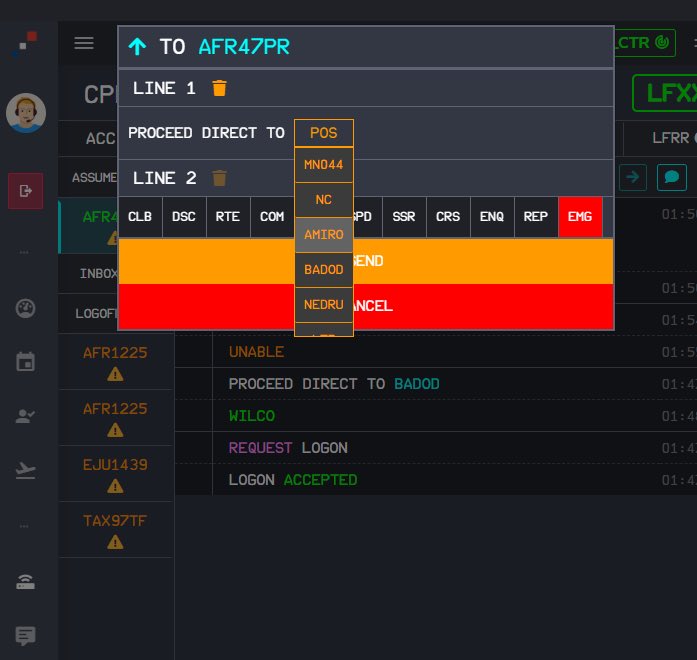697x660 pixels.
Task: Click the AFR47PR callsign in header
Action: [244, 47]
